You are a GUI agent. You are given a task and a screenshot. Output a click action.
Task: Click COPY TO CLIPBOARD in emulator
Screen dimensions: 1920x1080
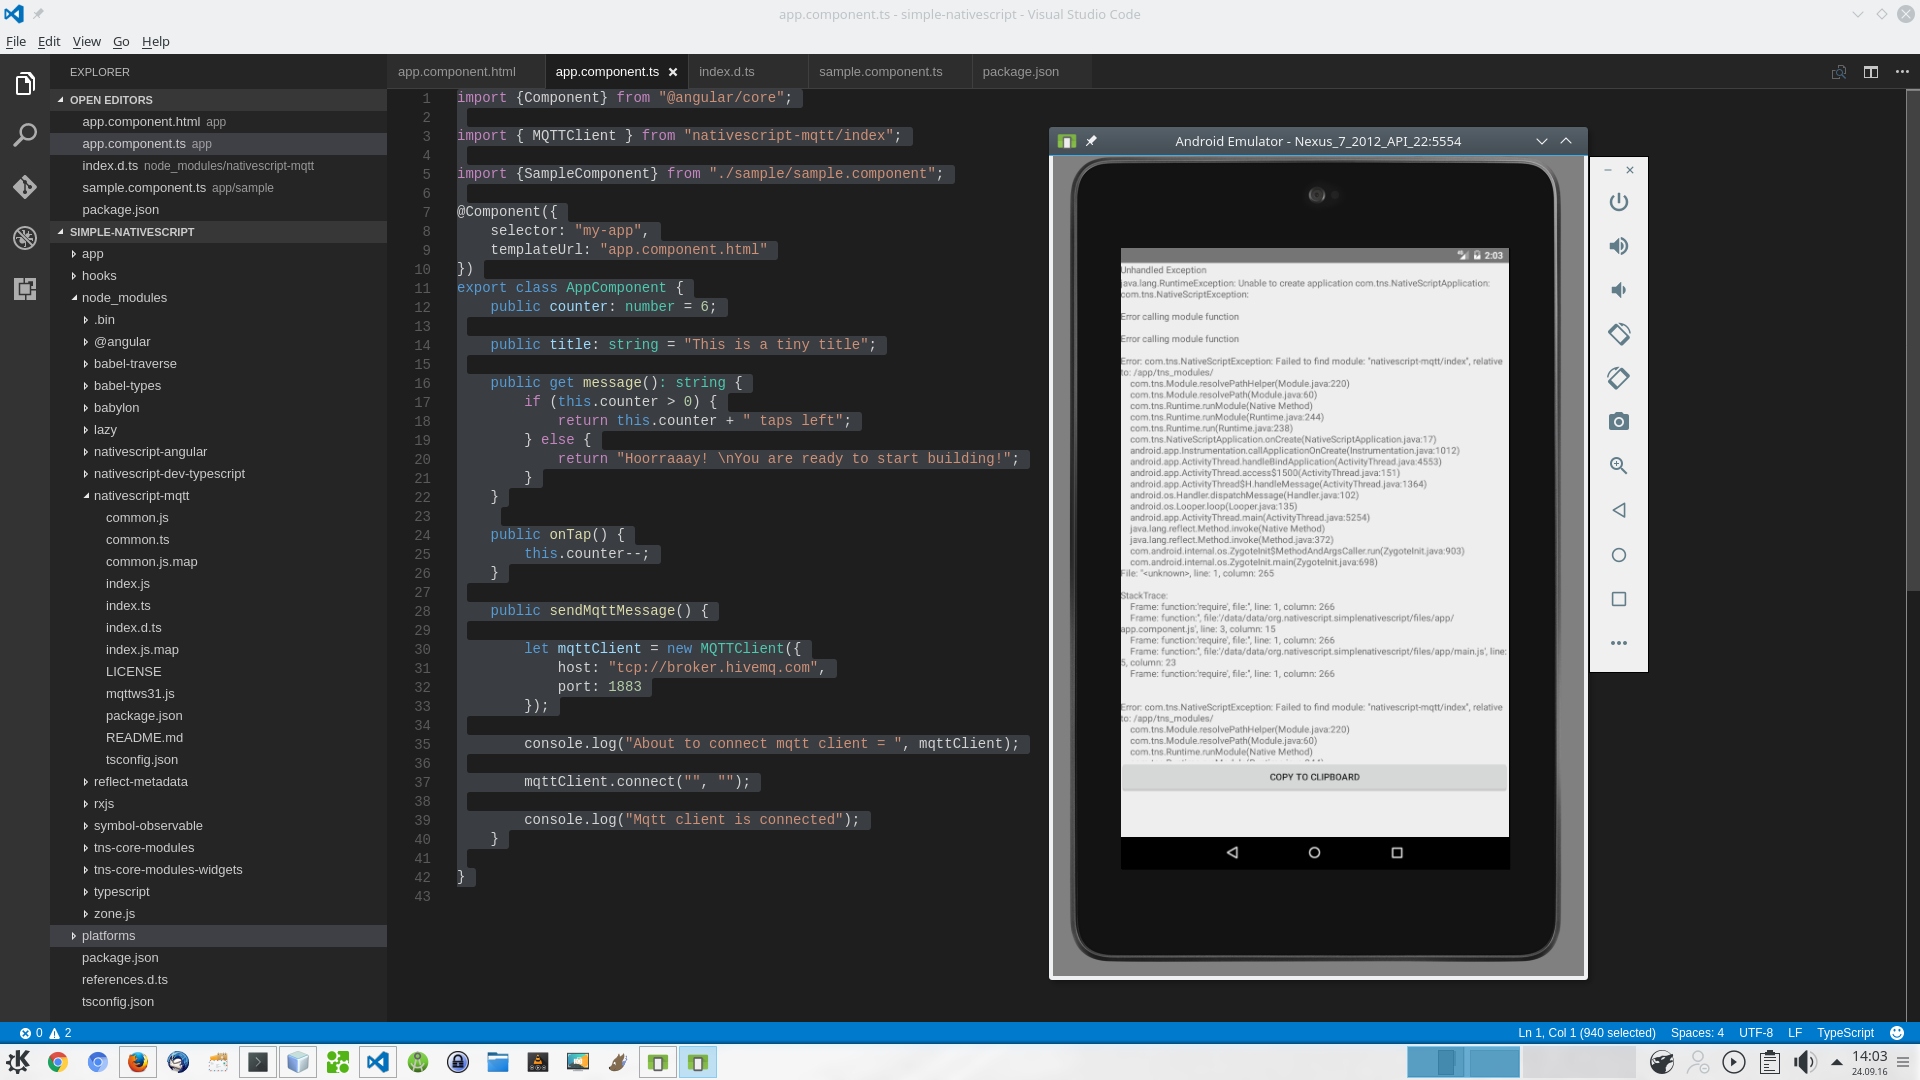[1314, 777]
